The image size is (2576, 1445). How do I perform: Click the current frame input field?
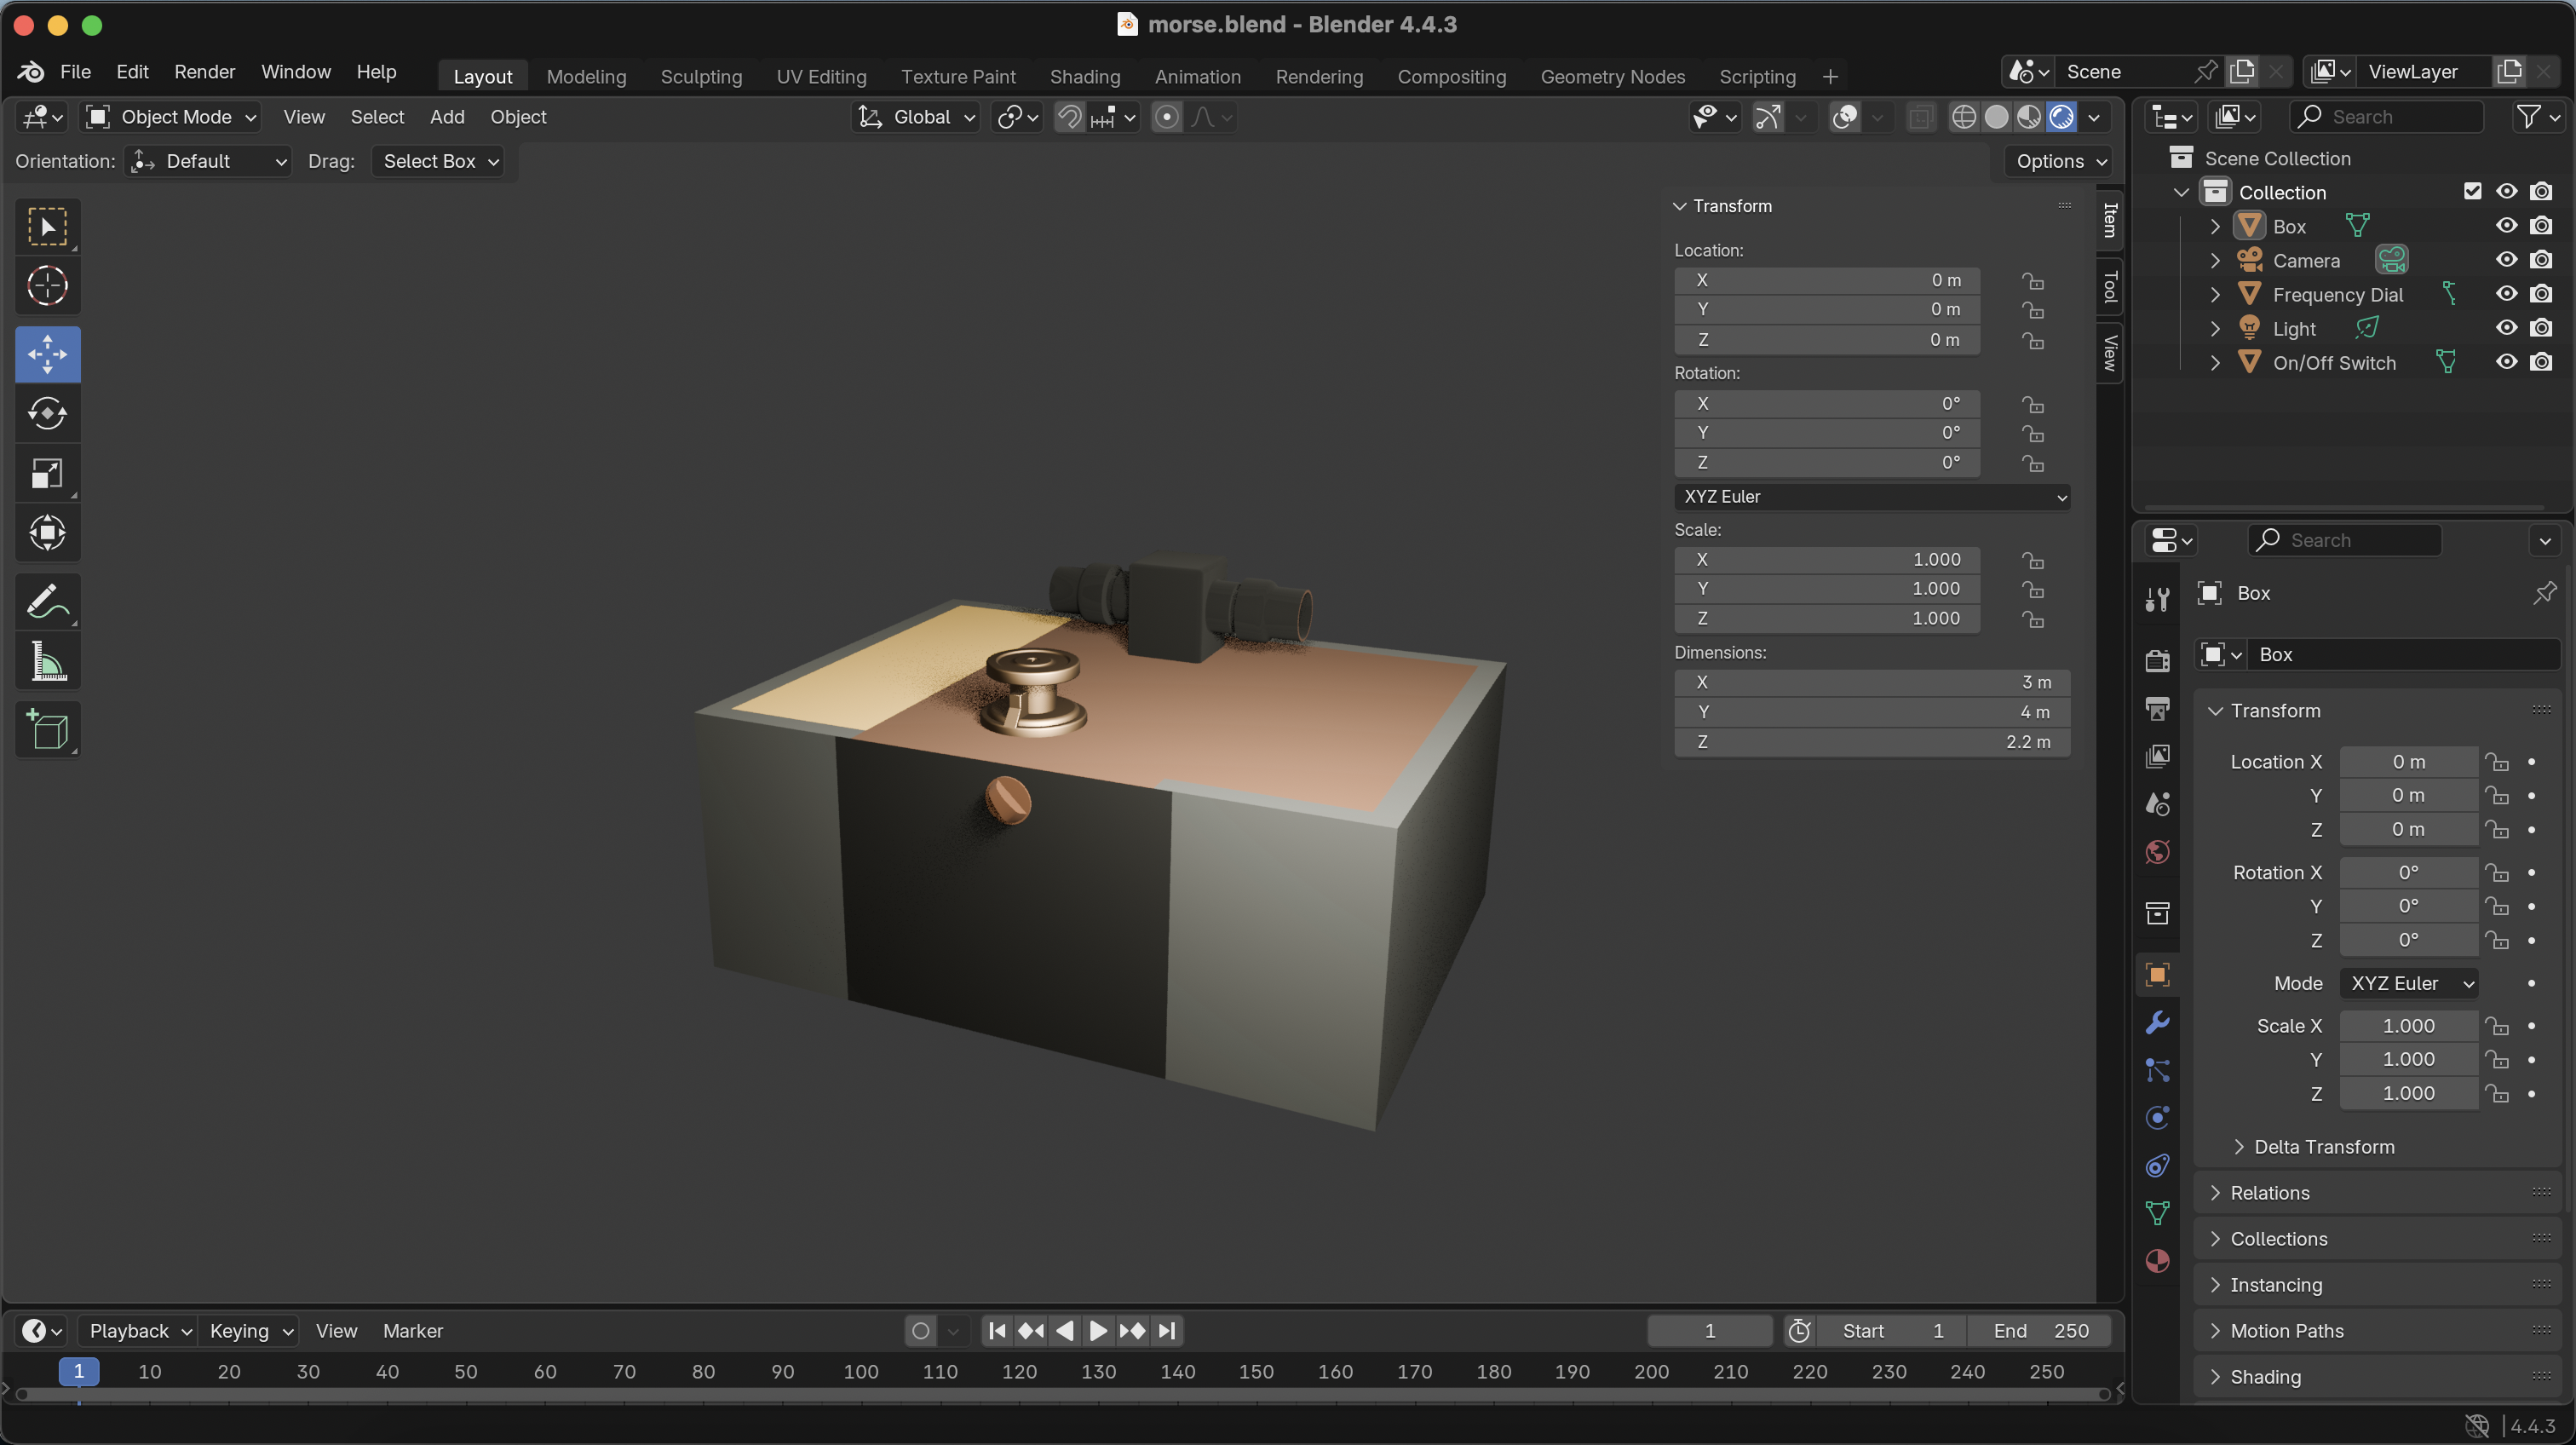[x=1709, y=1331]
